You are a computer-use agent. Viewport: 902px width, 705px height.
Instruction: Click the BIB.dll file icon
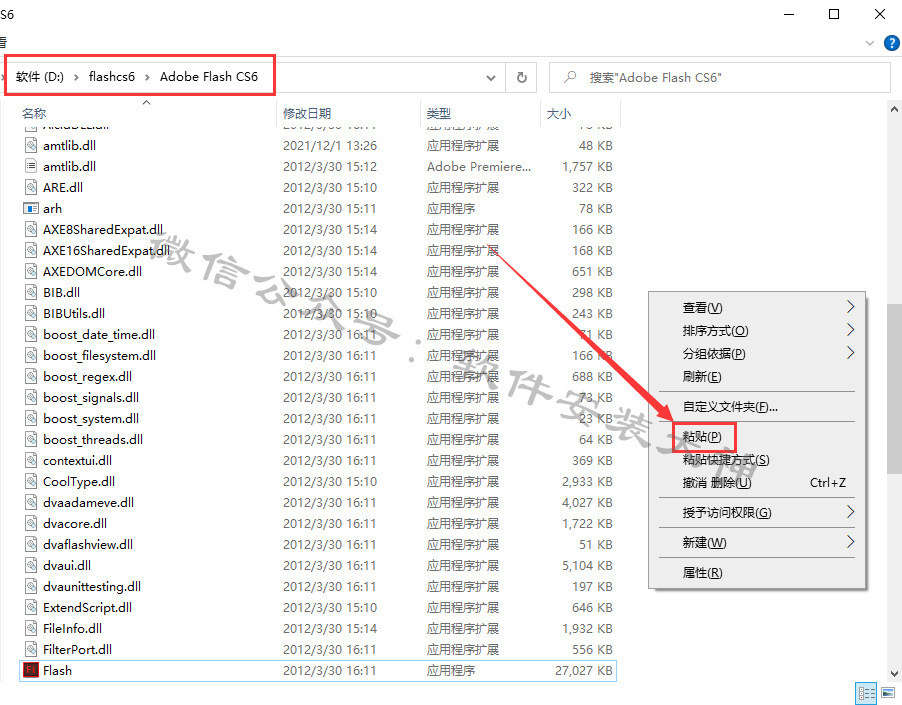30,293
